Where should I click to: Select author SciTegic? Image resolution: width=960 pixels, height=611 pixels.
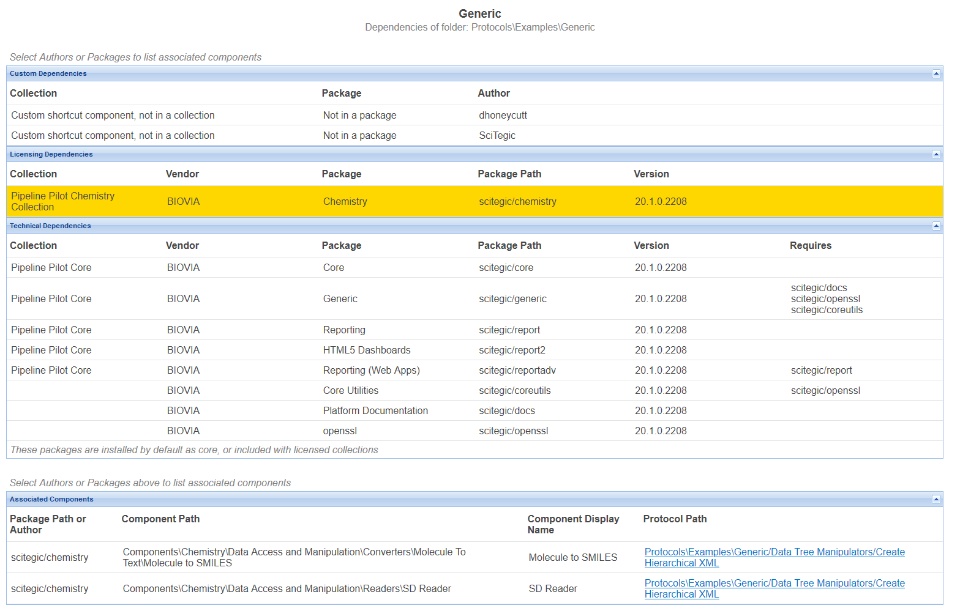(497, 135)
